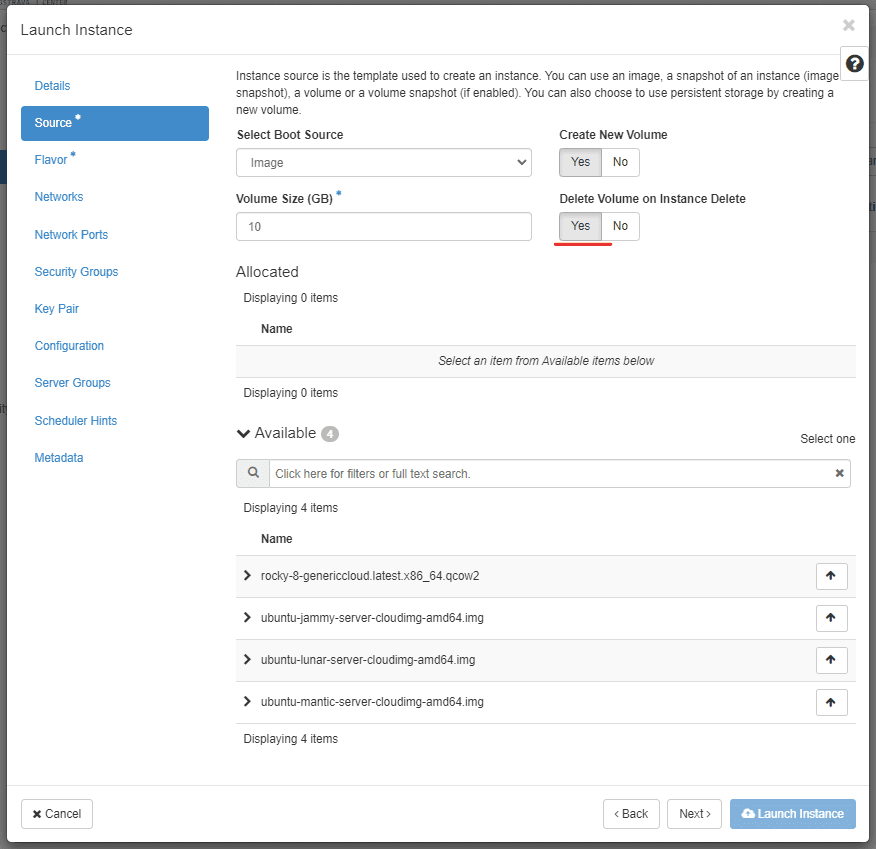
Task: Open the Select Boot Source dropdown
Action: (x=384, y=163)
